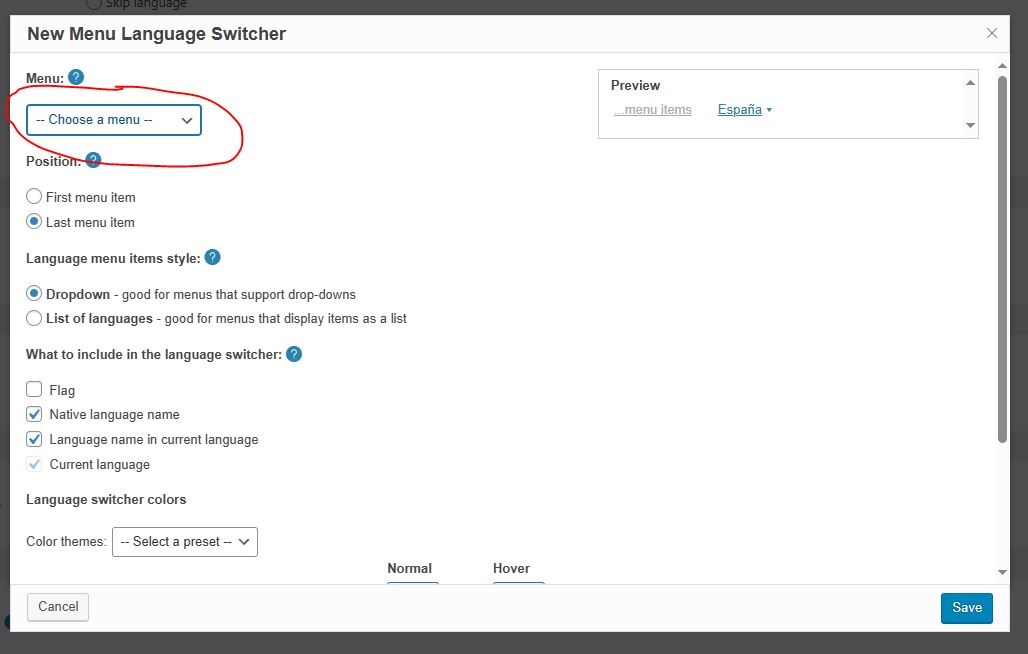This screenshot has height=654, width=1028.
Task: Click the help icon next to Menu
Action: (76, 77)
